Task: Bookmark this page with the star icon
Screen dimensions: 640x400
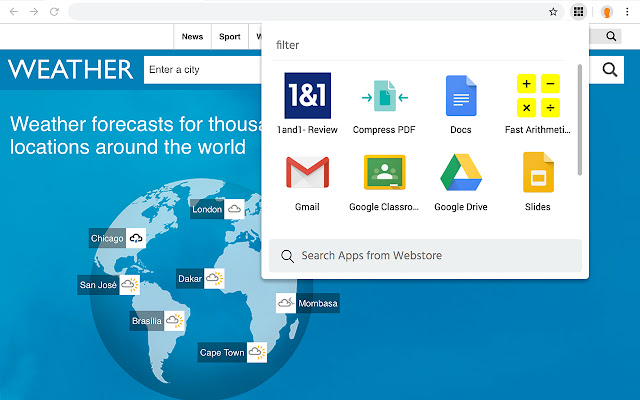Action: (x=553, y=12)
